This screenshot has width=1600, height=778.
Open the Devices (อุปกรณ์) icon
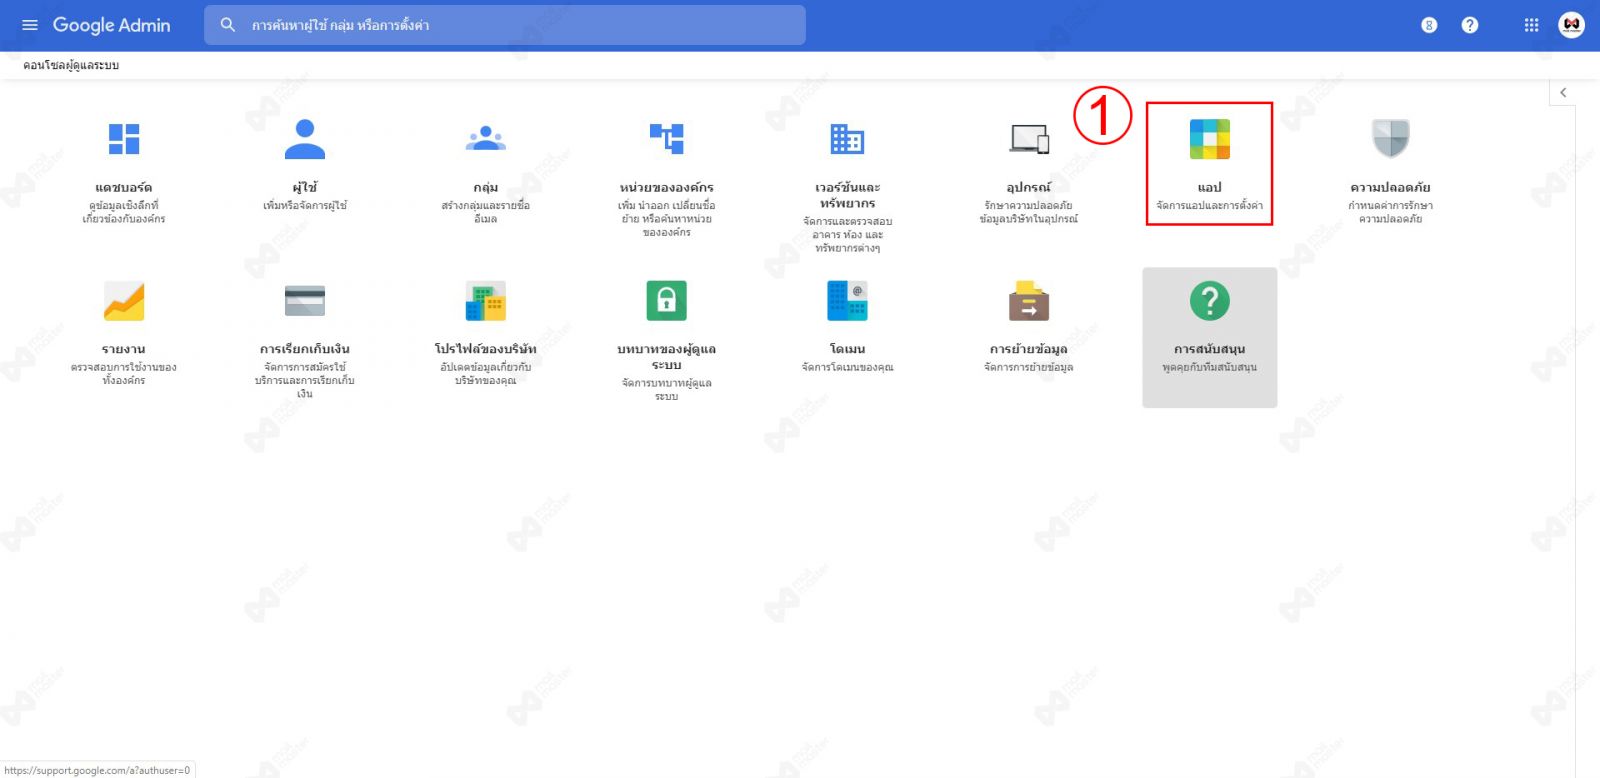[1029, 139]
